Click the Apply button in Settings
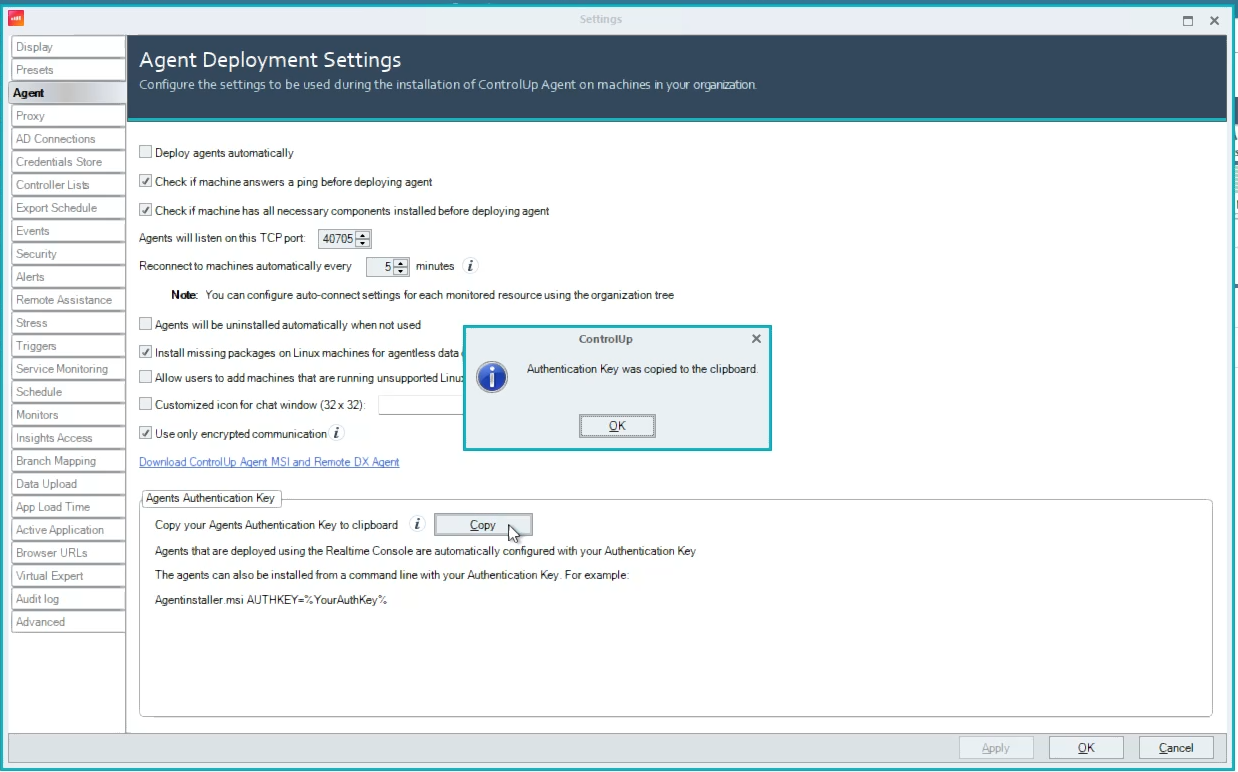Screen dimensions: 1238x772 coord(996,748)
